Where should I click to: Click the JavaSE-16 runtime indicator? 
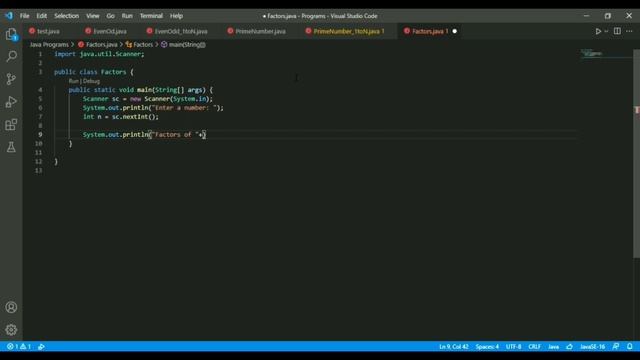(592, 347)
